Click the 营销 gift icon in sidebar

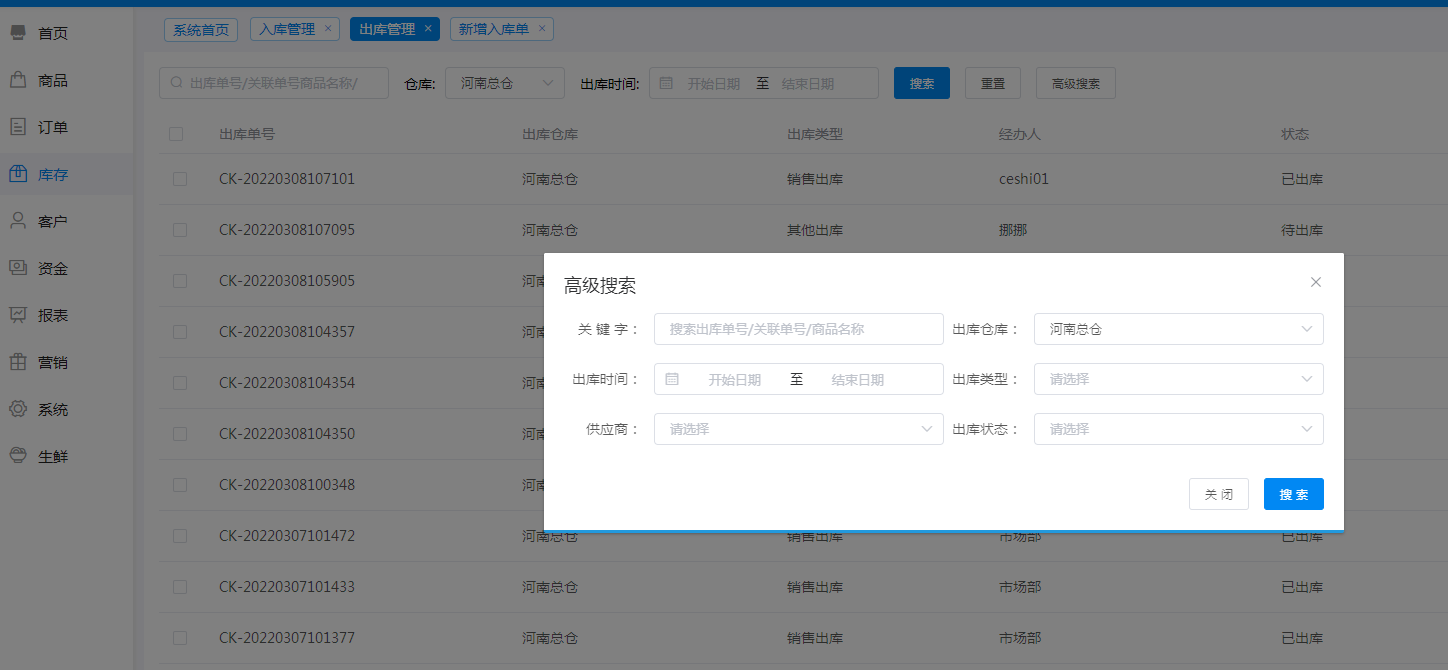click(18, 362)
